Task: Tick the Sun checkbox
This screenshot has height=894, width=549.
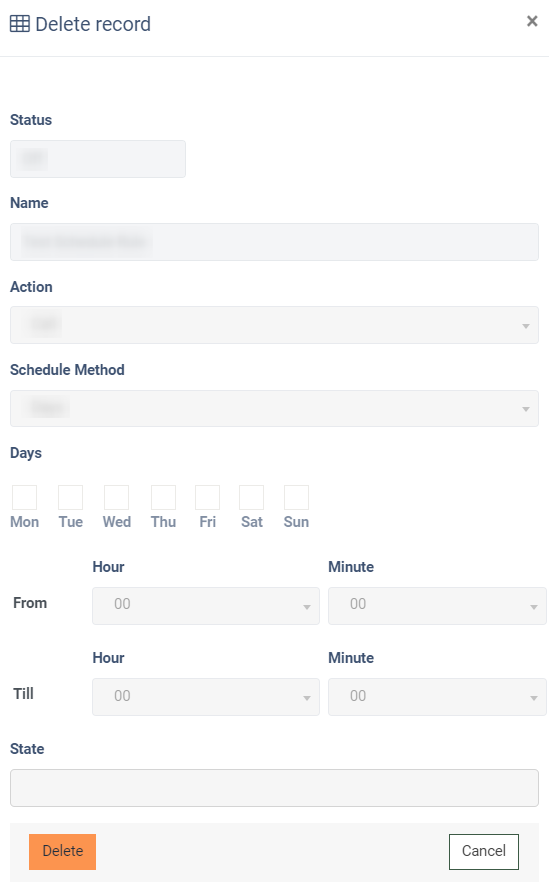Action: point(296,497)
